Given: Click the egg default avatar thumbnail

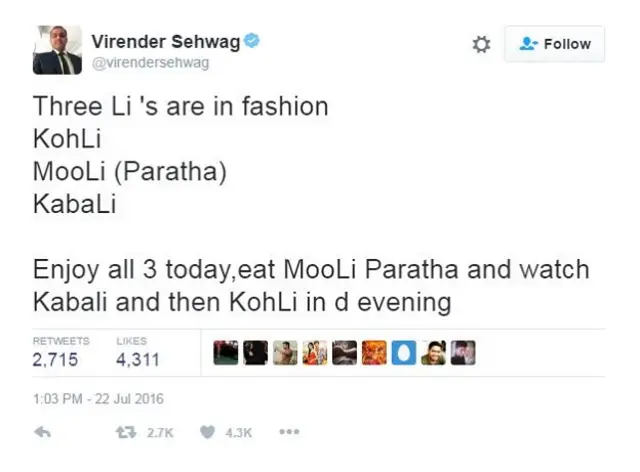Looking at the screenshot, I should click(403, 352).
